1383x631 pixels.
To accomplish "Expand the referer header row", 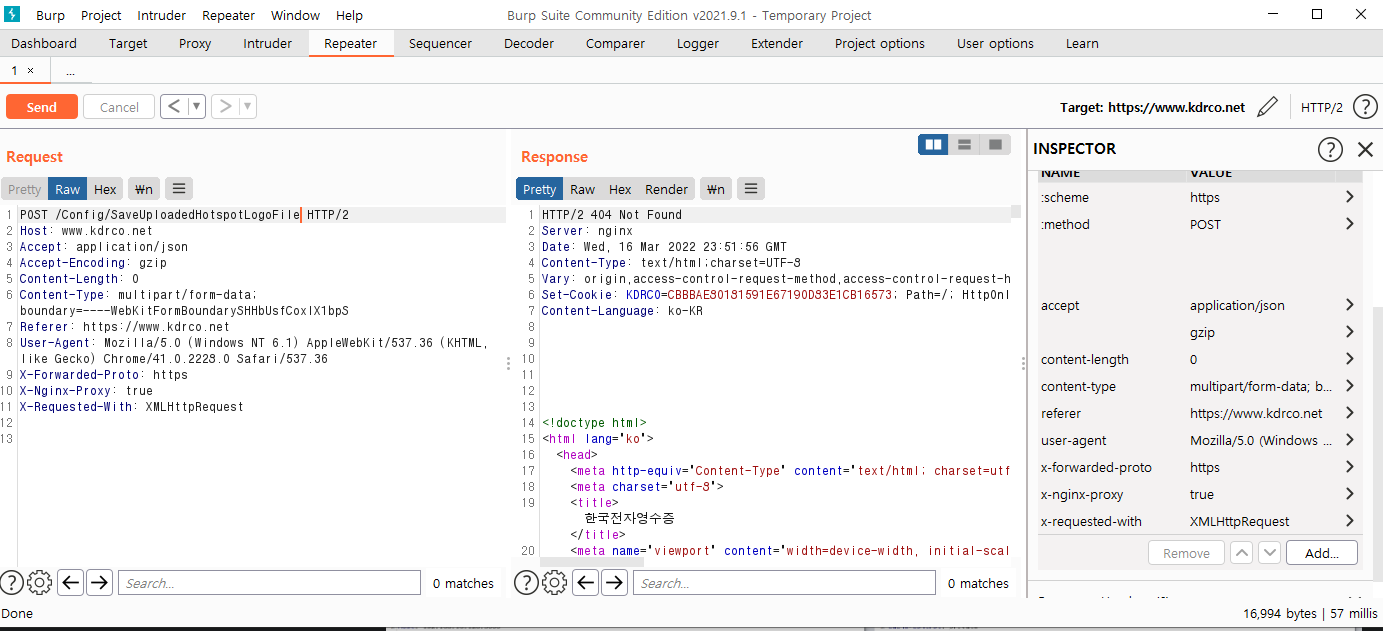I will point(1350,413).
